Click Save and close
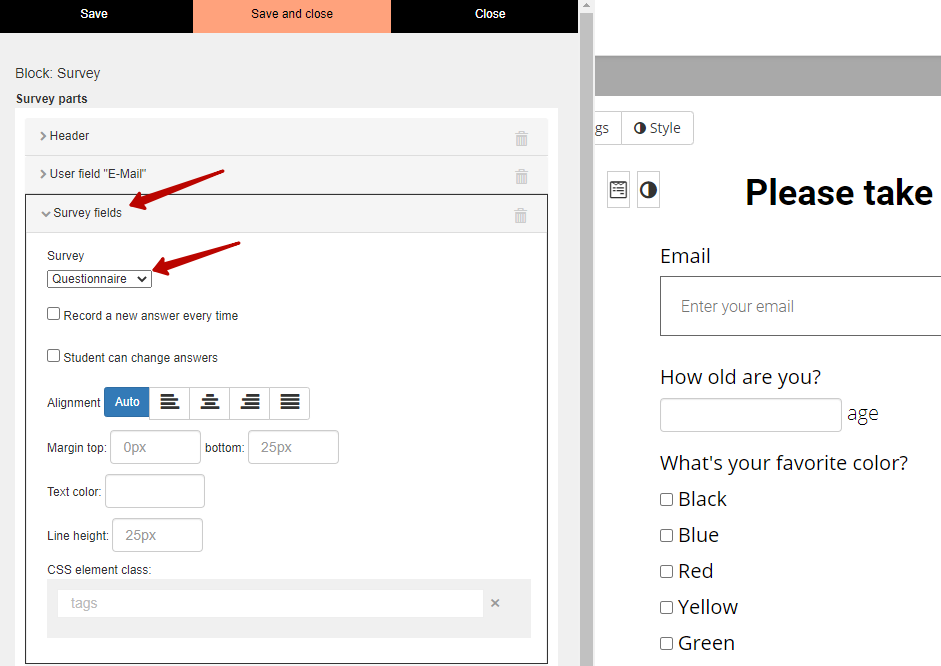Screen dimensions: 941x666 292,14
